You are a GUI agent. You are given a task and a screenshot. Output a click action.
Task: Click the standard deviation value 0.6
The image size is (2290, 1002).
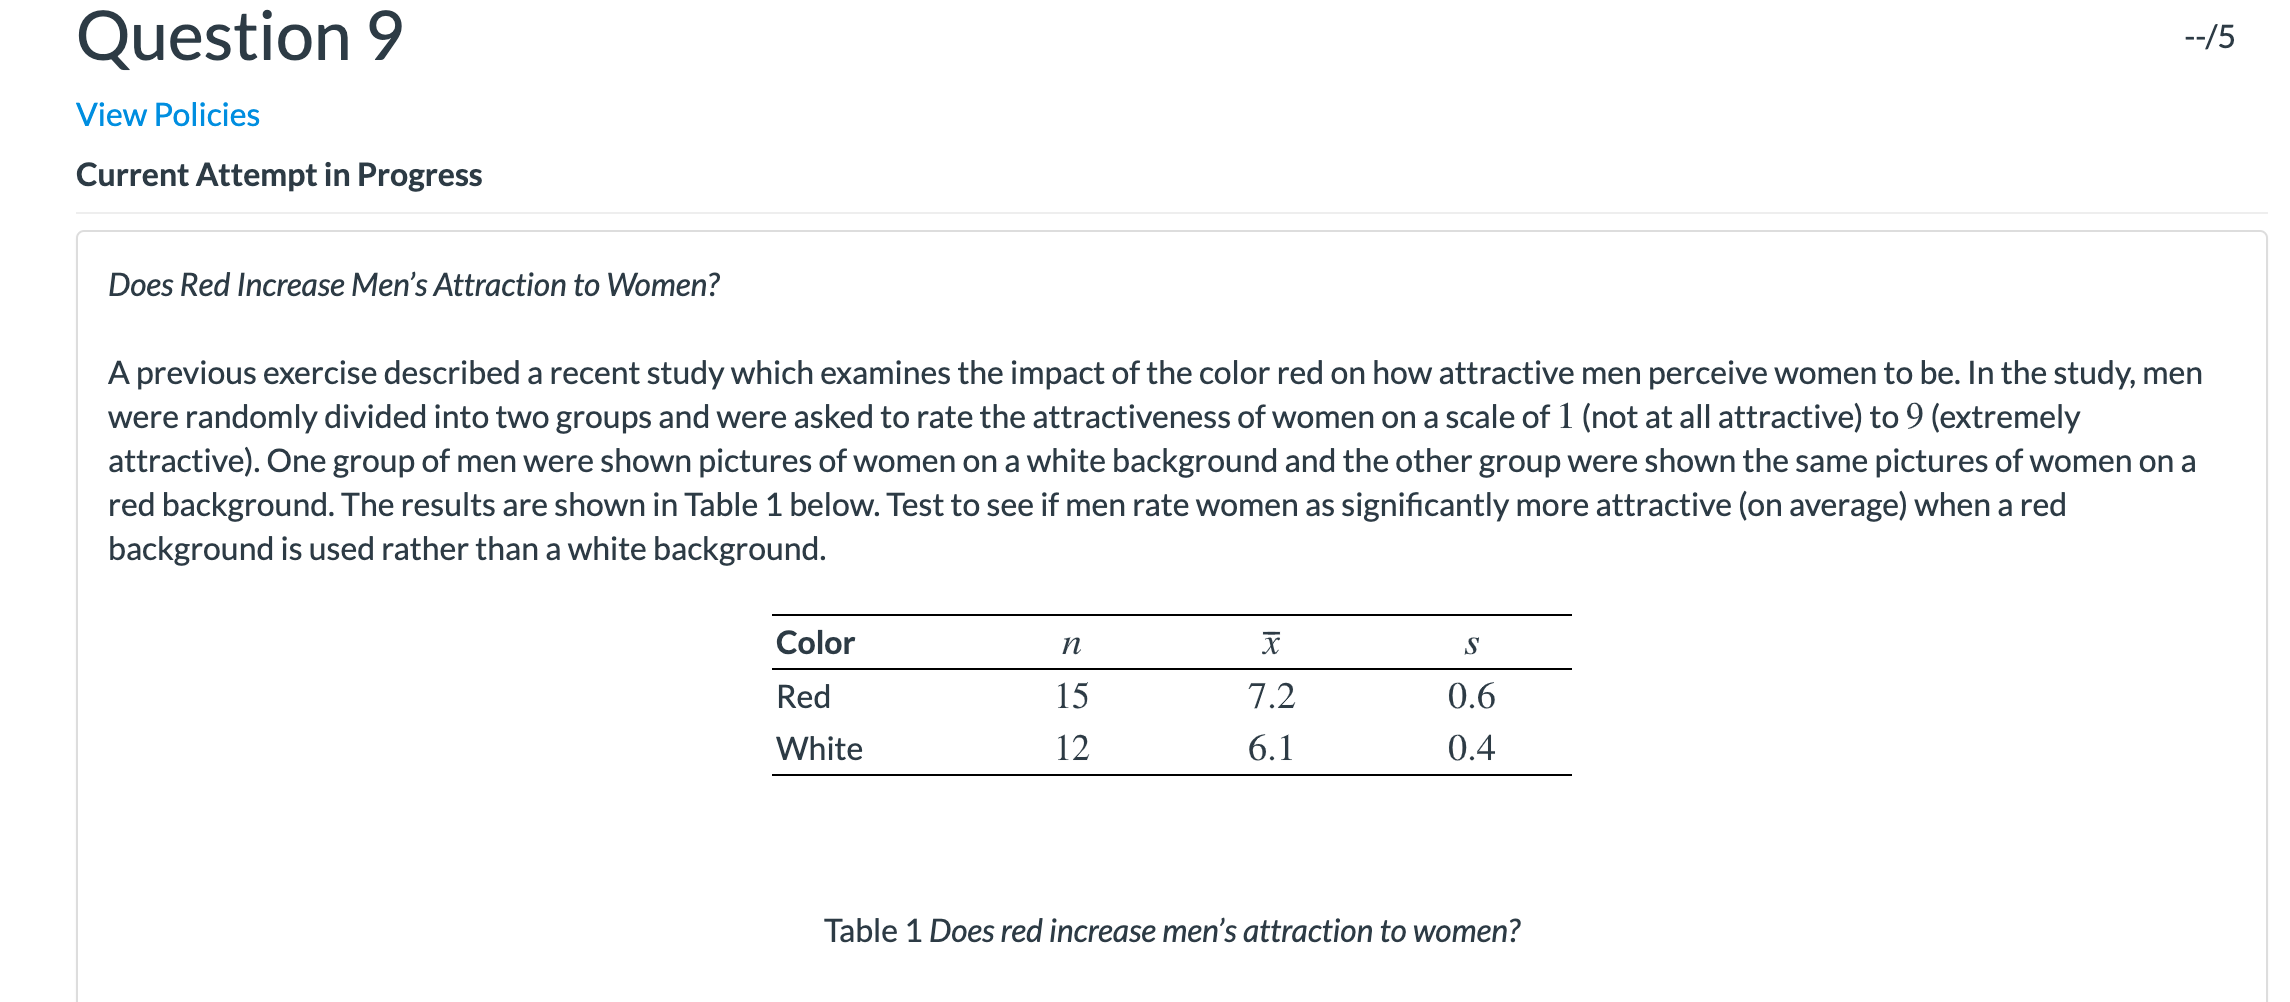(x=1471, y=696)
